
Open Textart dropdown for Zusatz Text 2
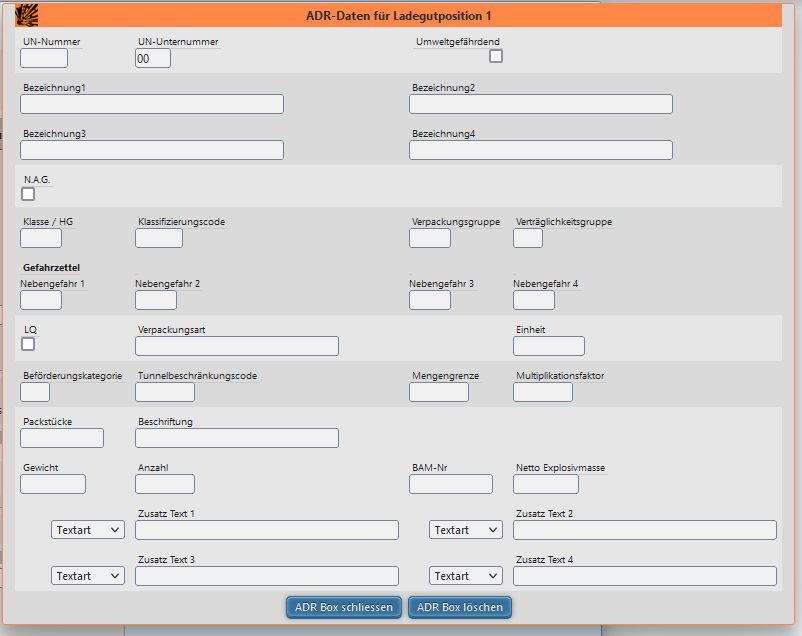pos(466,530)
